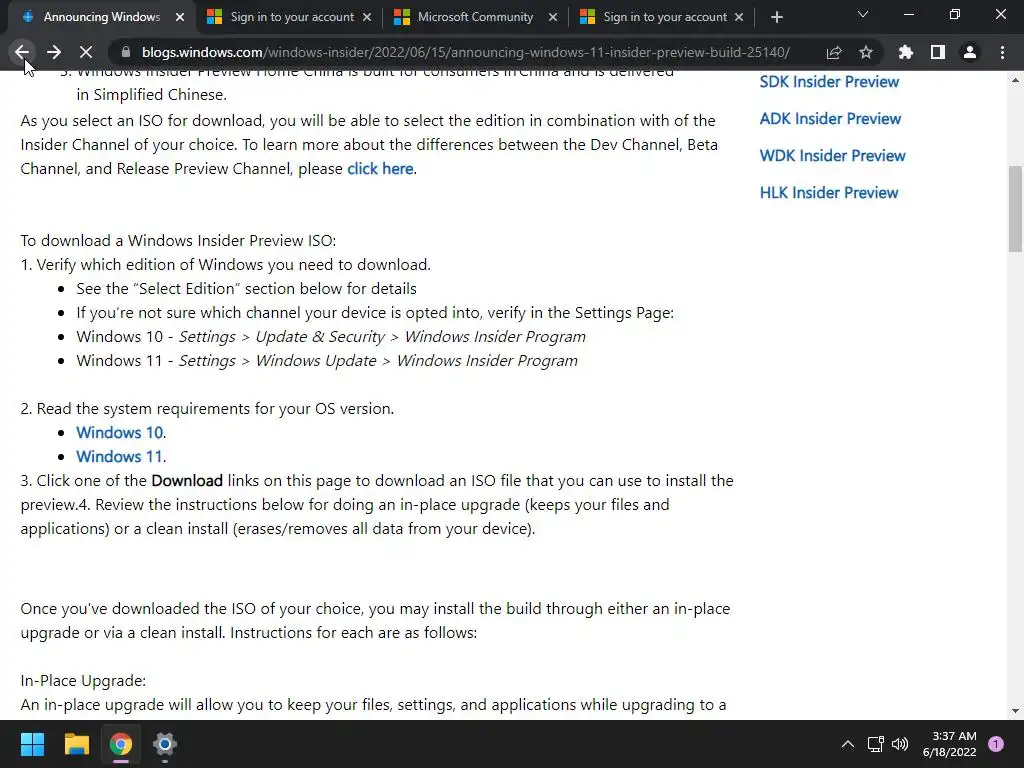The image size is (1024, 768).
Task: Open File Explorer from the taskbar
Action: (76, 744)
